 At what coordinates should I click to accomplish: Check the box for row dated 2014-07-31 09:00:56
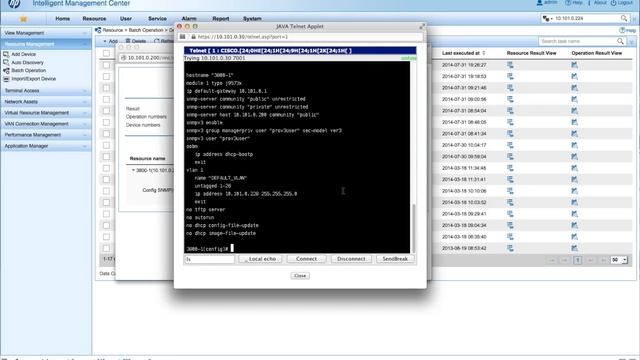[106, 99]
